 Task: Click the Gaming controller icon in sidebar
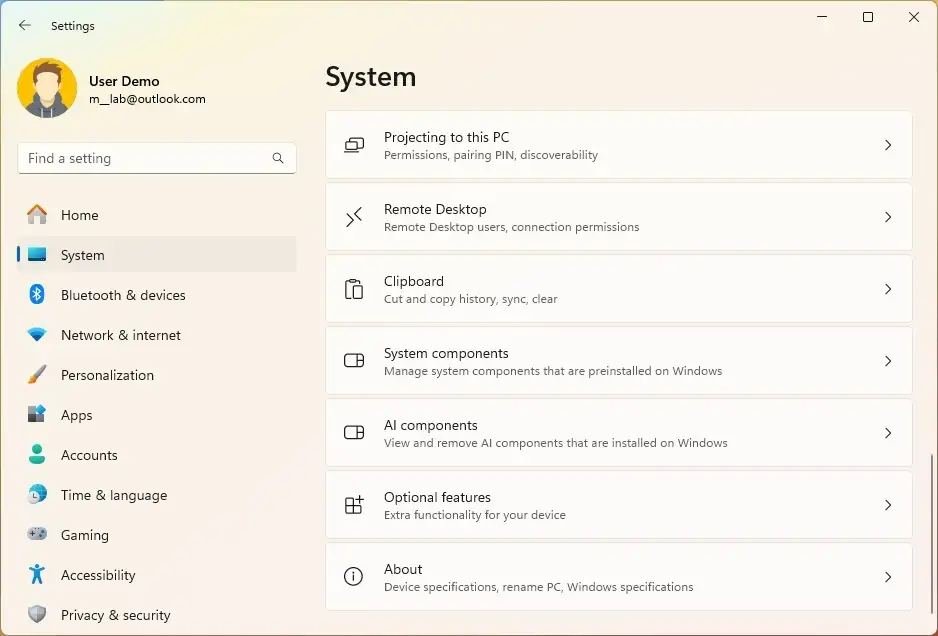[38, 535]
